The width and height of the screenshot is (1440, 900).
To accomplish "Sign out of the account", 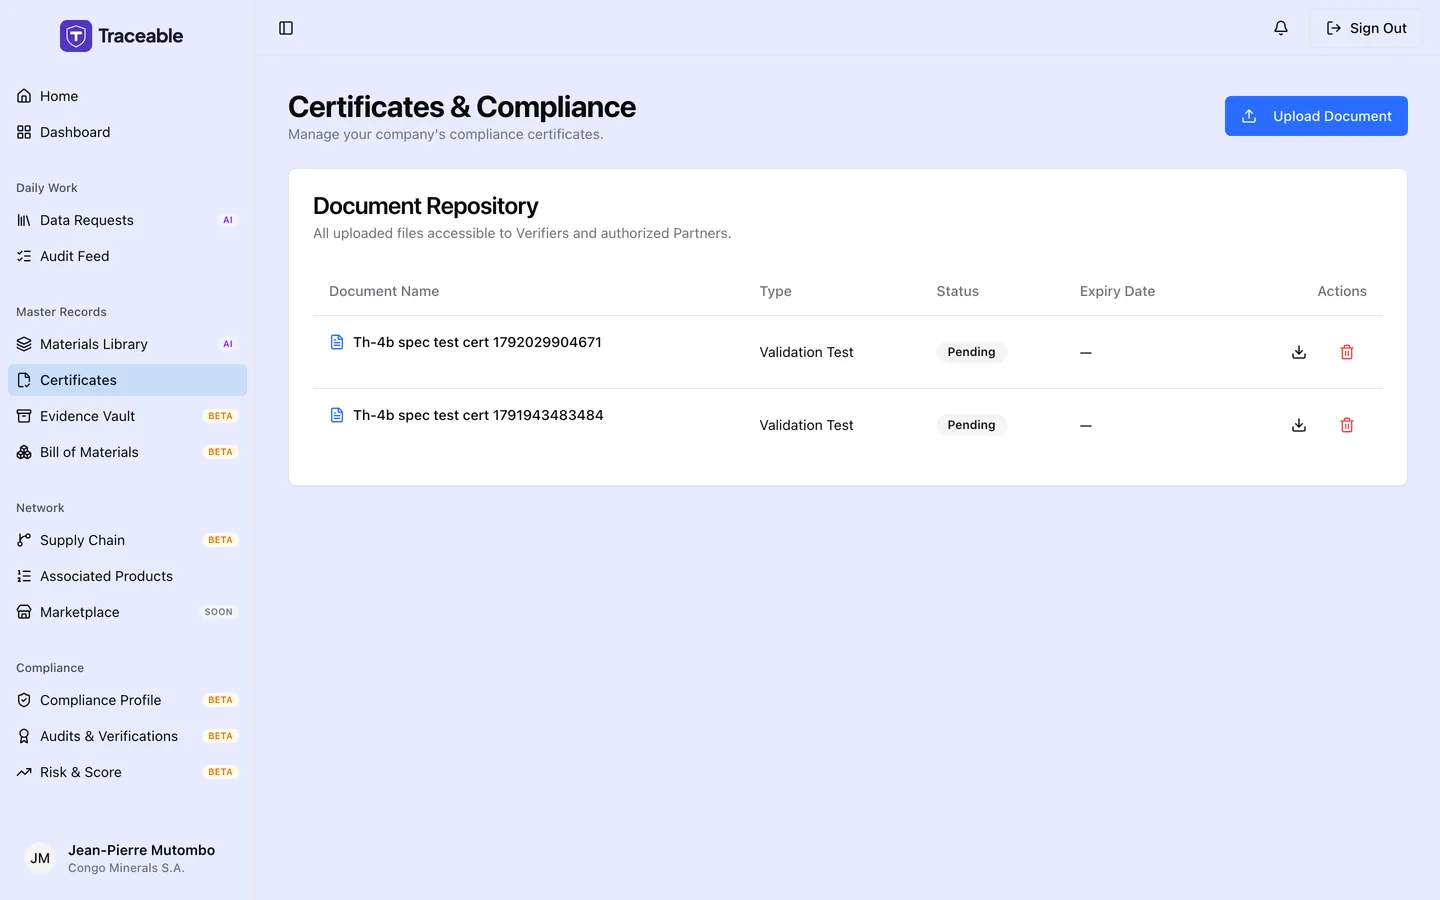I will [1366, 28].
